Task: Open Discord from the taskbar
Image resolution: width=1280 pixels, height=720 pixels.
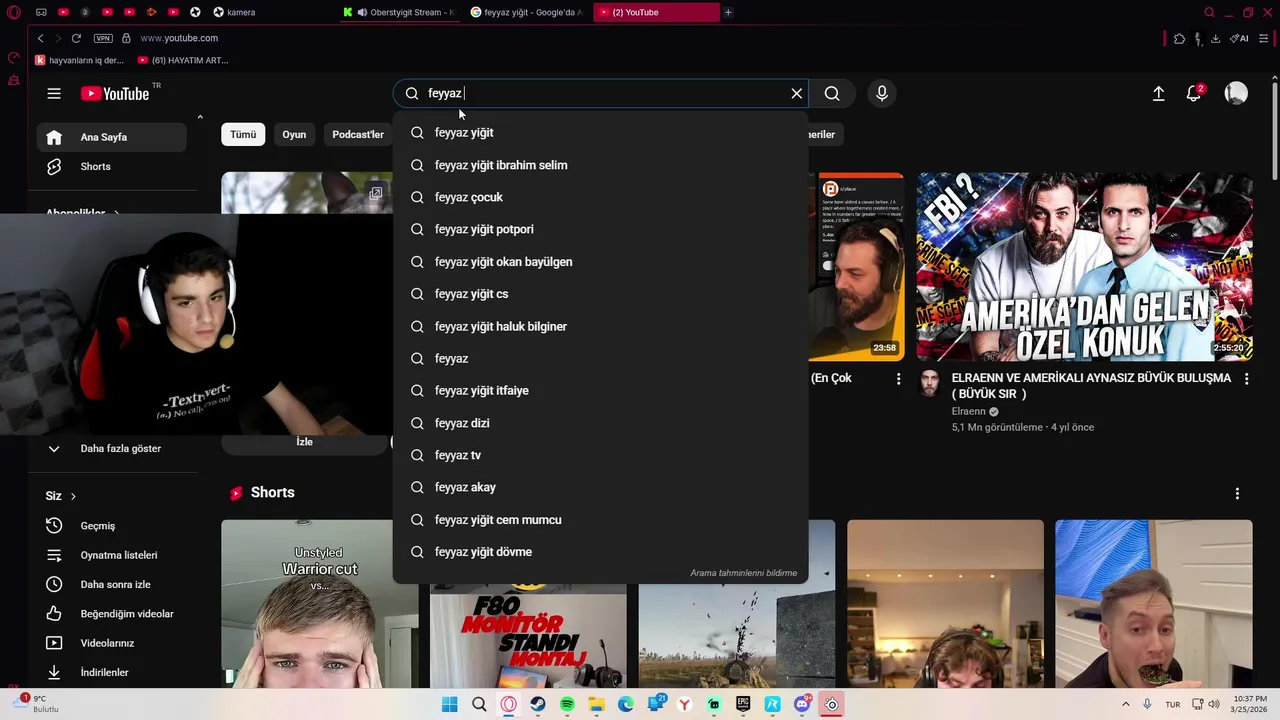Action: (x=802, y=704)
